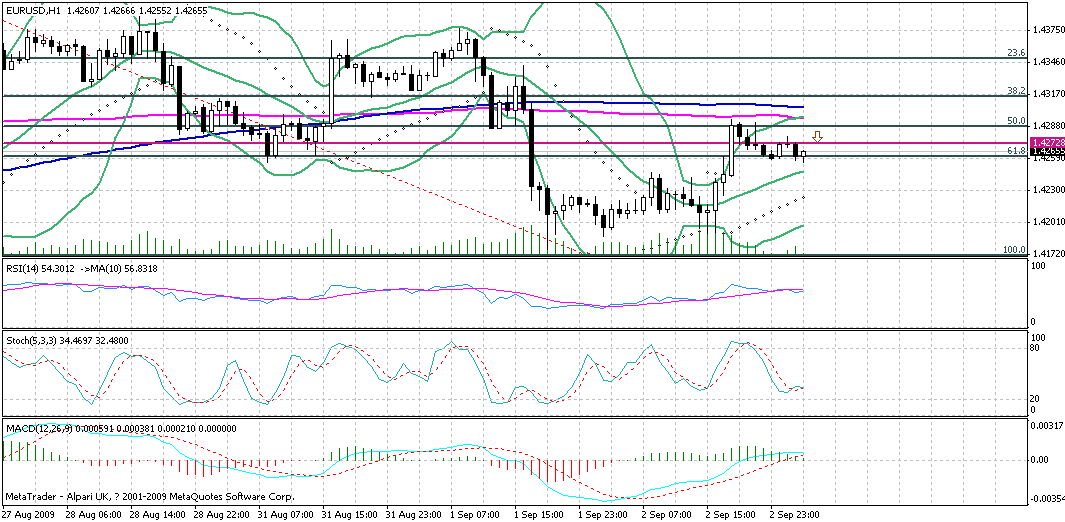Click the magenta 1.42728 price tag
Screen dimensions: 1065x522
tap(1047, 143)
